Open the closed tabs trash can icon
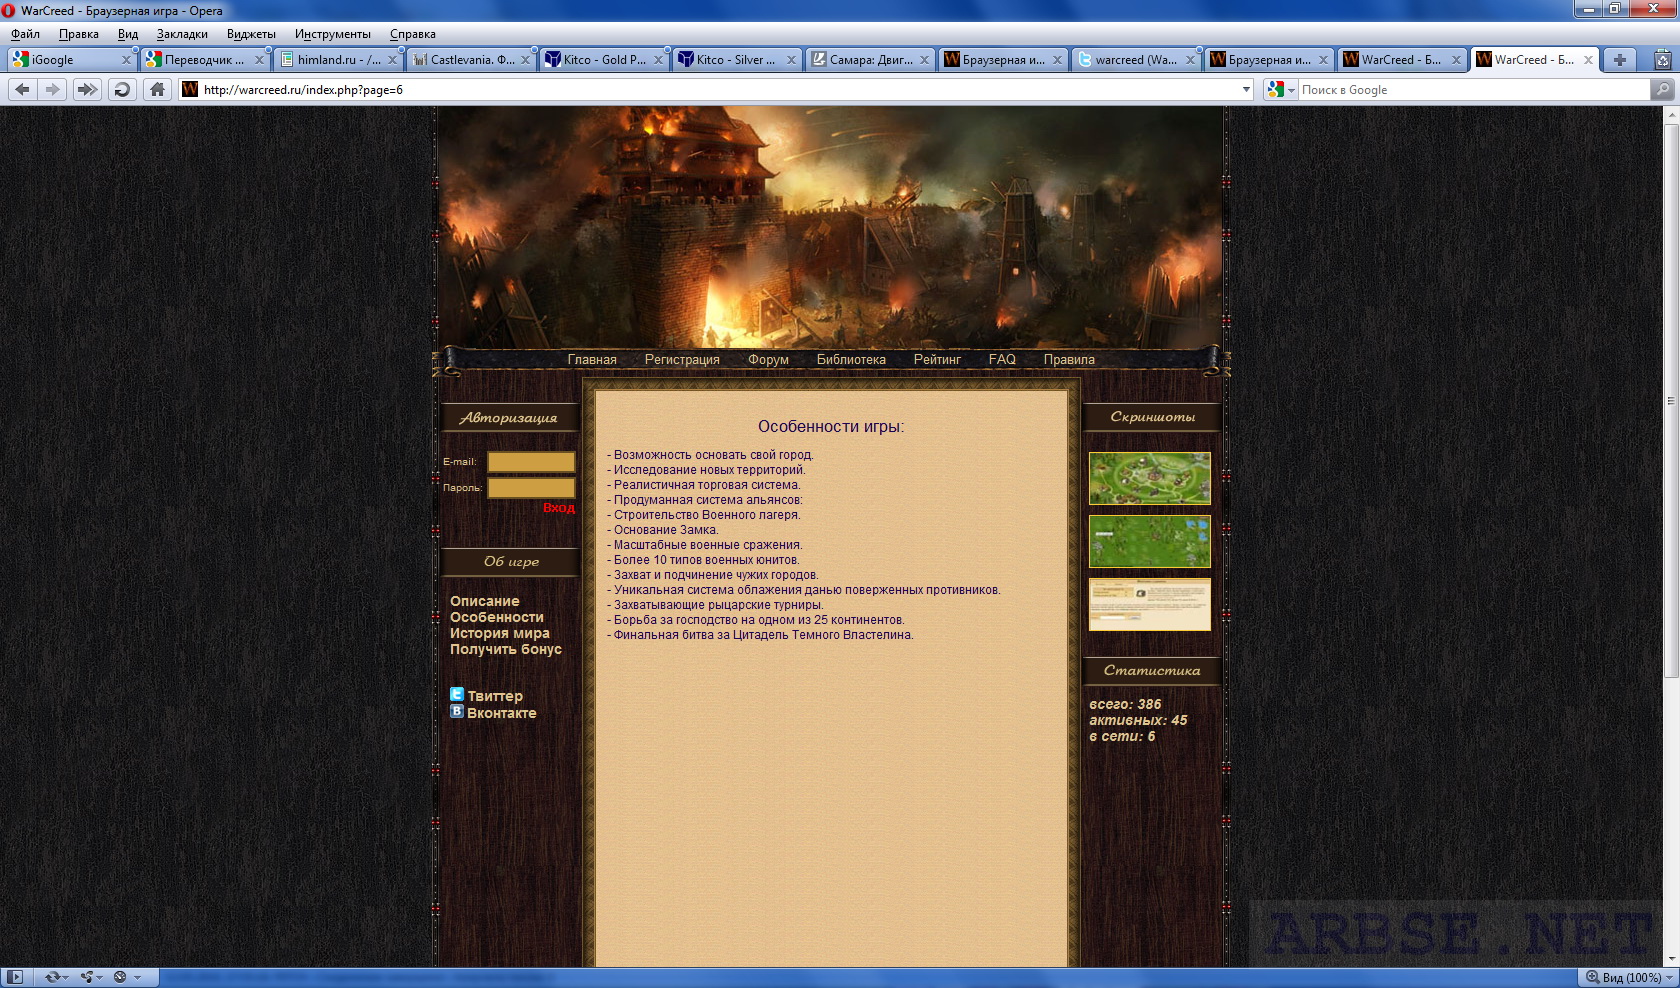The width and height of the screenshot is (1680, 988). [1663, 60]
